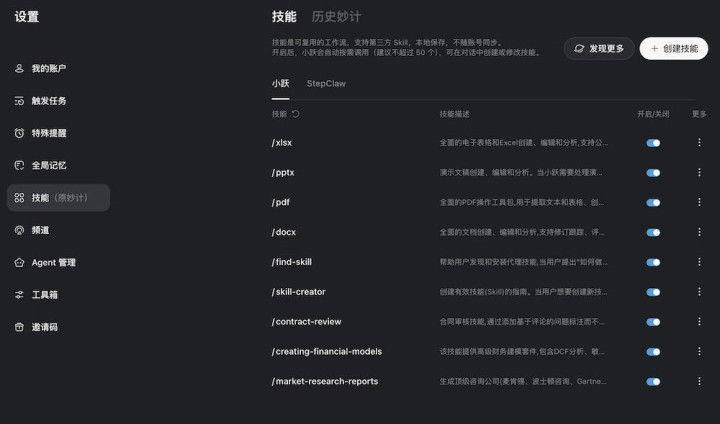This screenshot has width=720, height=424.
Task: Click the skills grid icon in sidebar
Action: (19, 198)
